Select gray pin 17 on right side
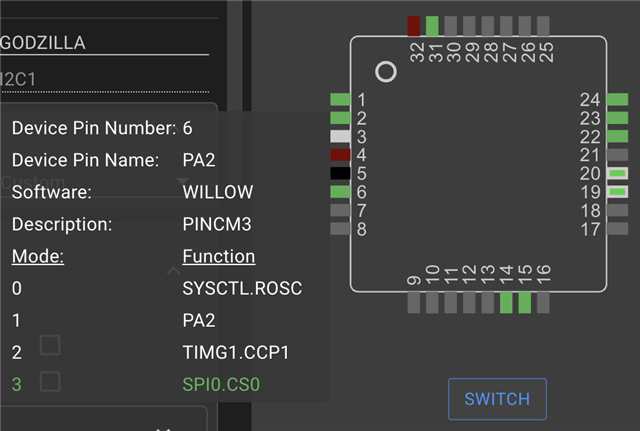 tap(618, 229)
